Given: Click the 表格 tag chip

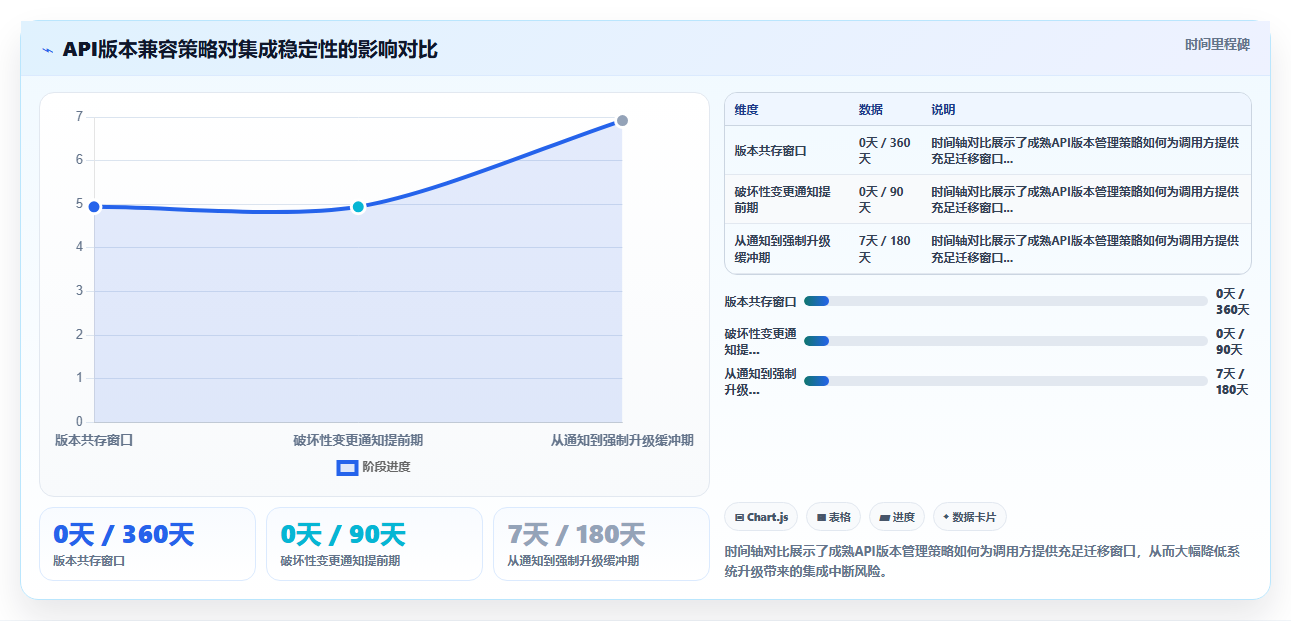Looking at the screenshot, I should pos(834,517).
